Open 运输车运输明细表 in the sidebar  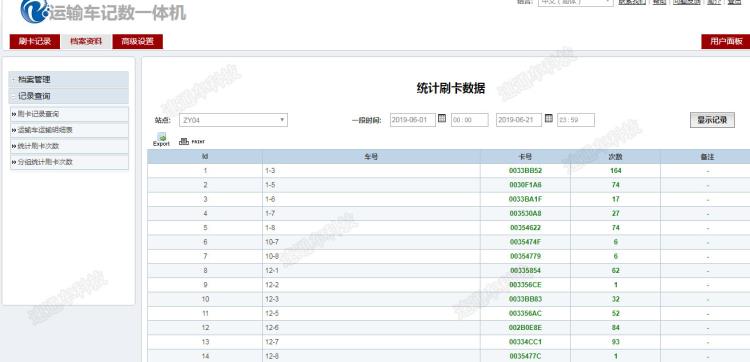click(69, 130)
